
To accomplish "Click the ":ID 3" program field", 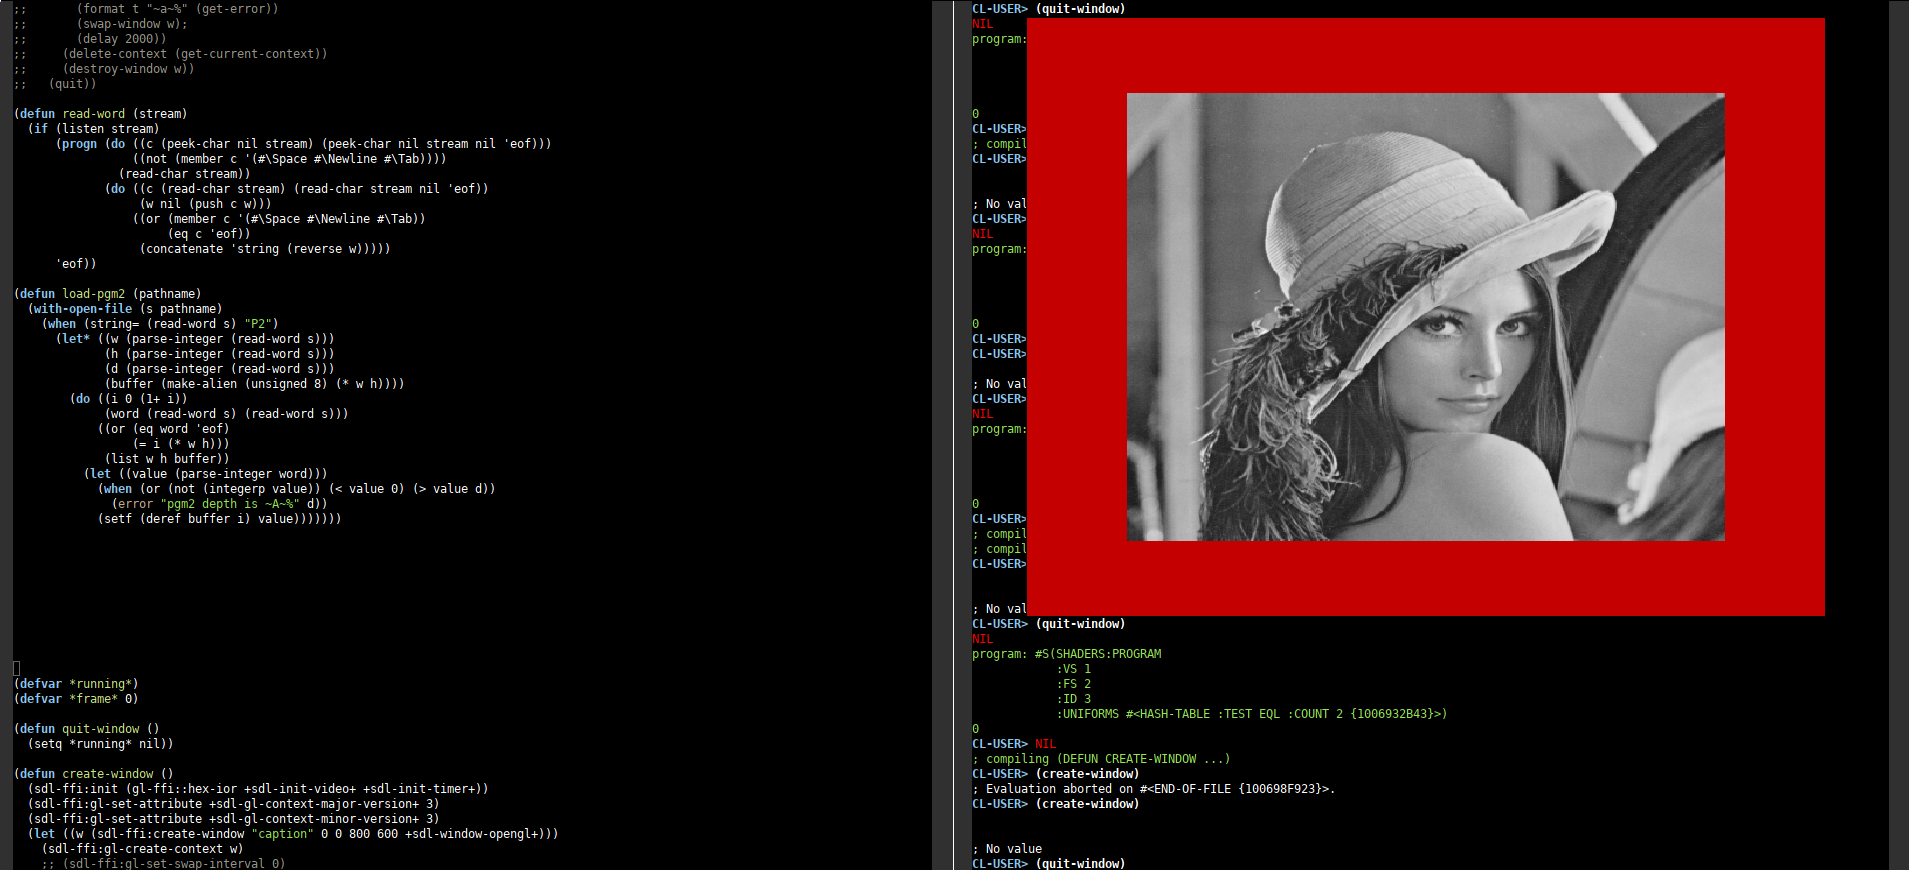I will click(1075, 699).
